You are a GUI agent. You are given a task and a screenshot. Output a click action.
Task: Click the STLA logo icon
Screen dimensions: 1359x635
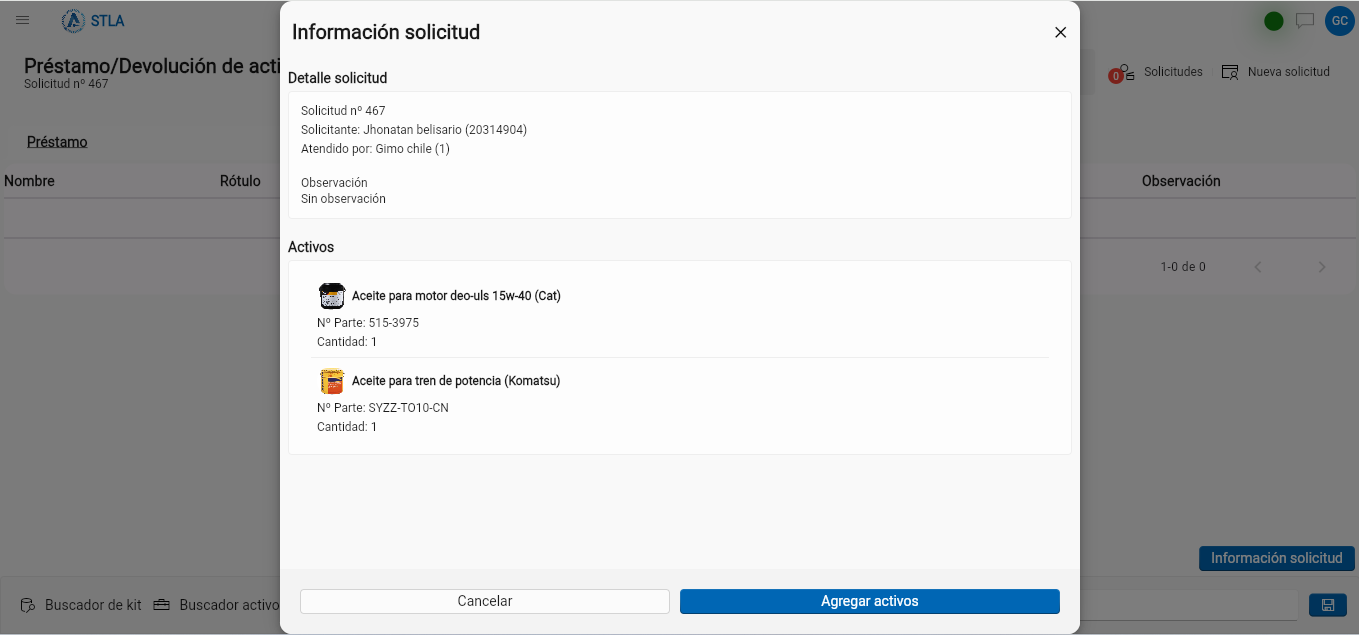click(73, 20)
